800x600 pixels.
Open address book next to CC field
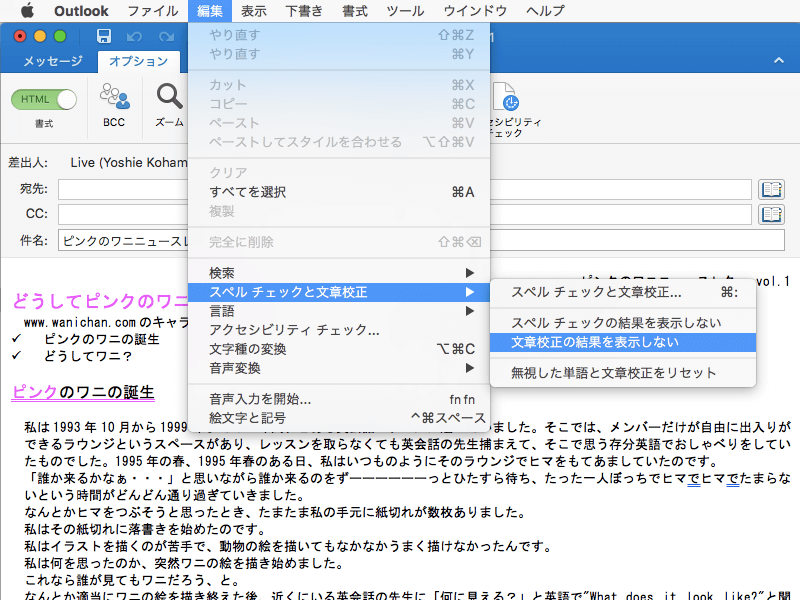tap(771, 214)
